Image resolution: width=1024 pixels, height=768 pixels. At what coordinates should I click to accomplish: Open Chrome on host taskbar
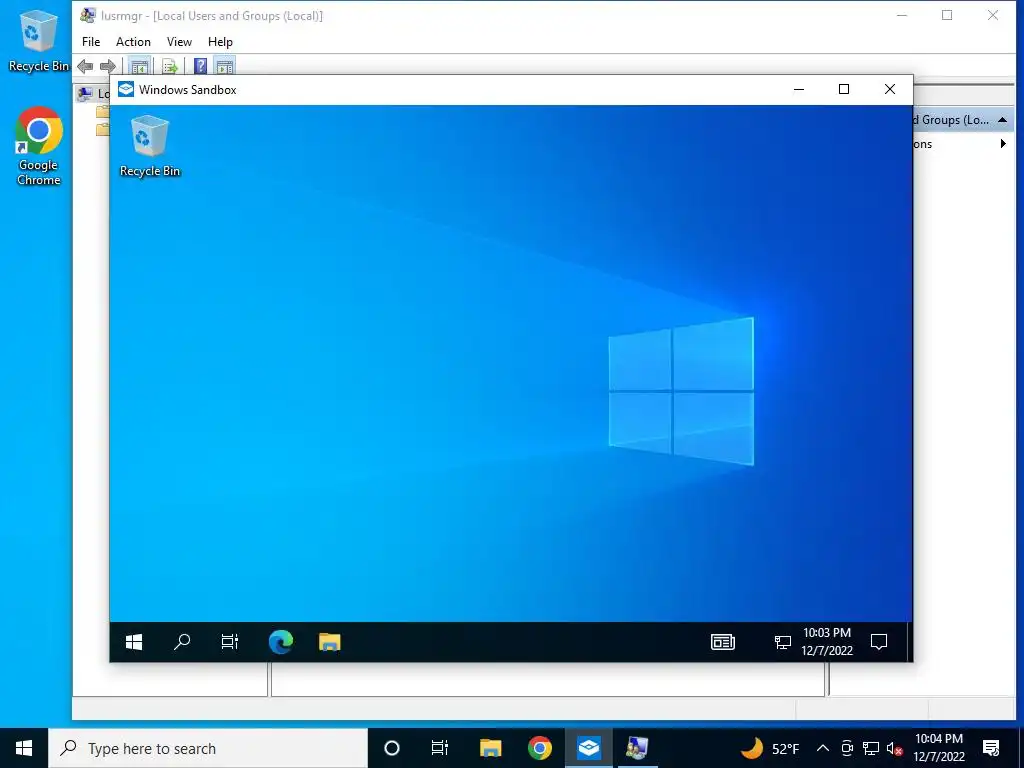click(x=539, y=748)
